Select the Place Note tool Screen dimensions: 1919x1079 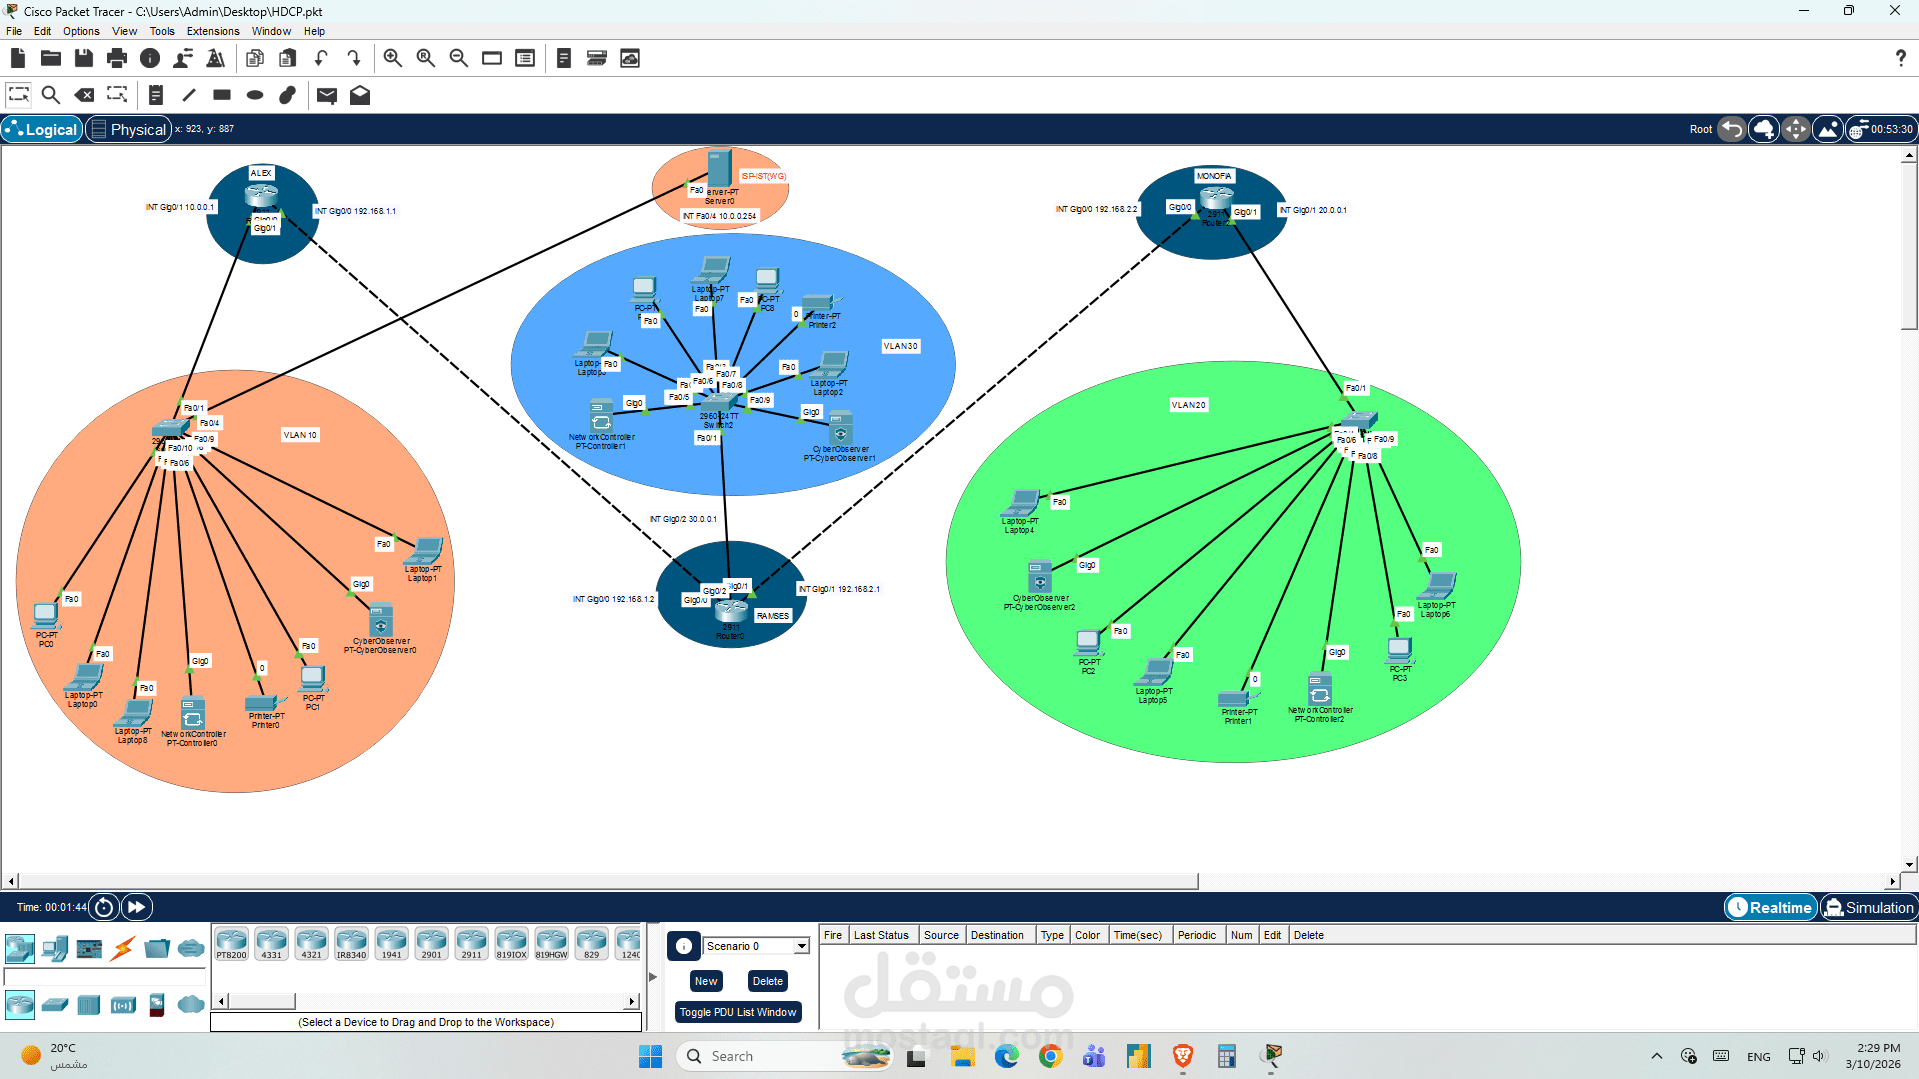point(155,95)
